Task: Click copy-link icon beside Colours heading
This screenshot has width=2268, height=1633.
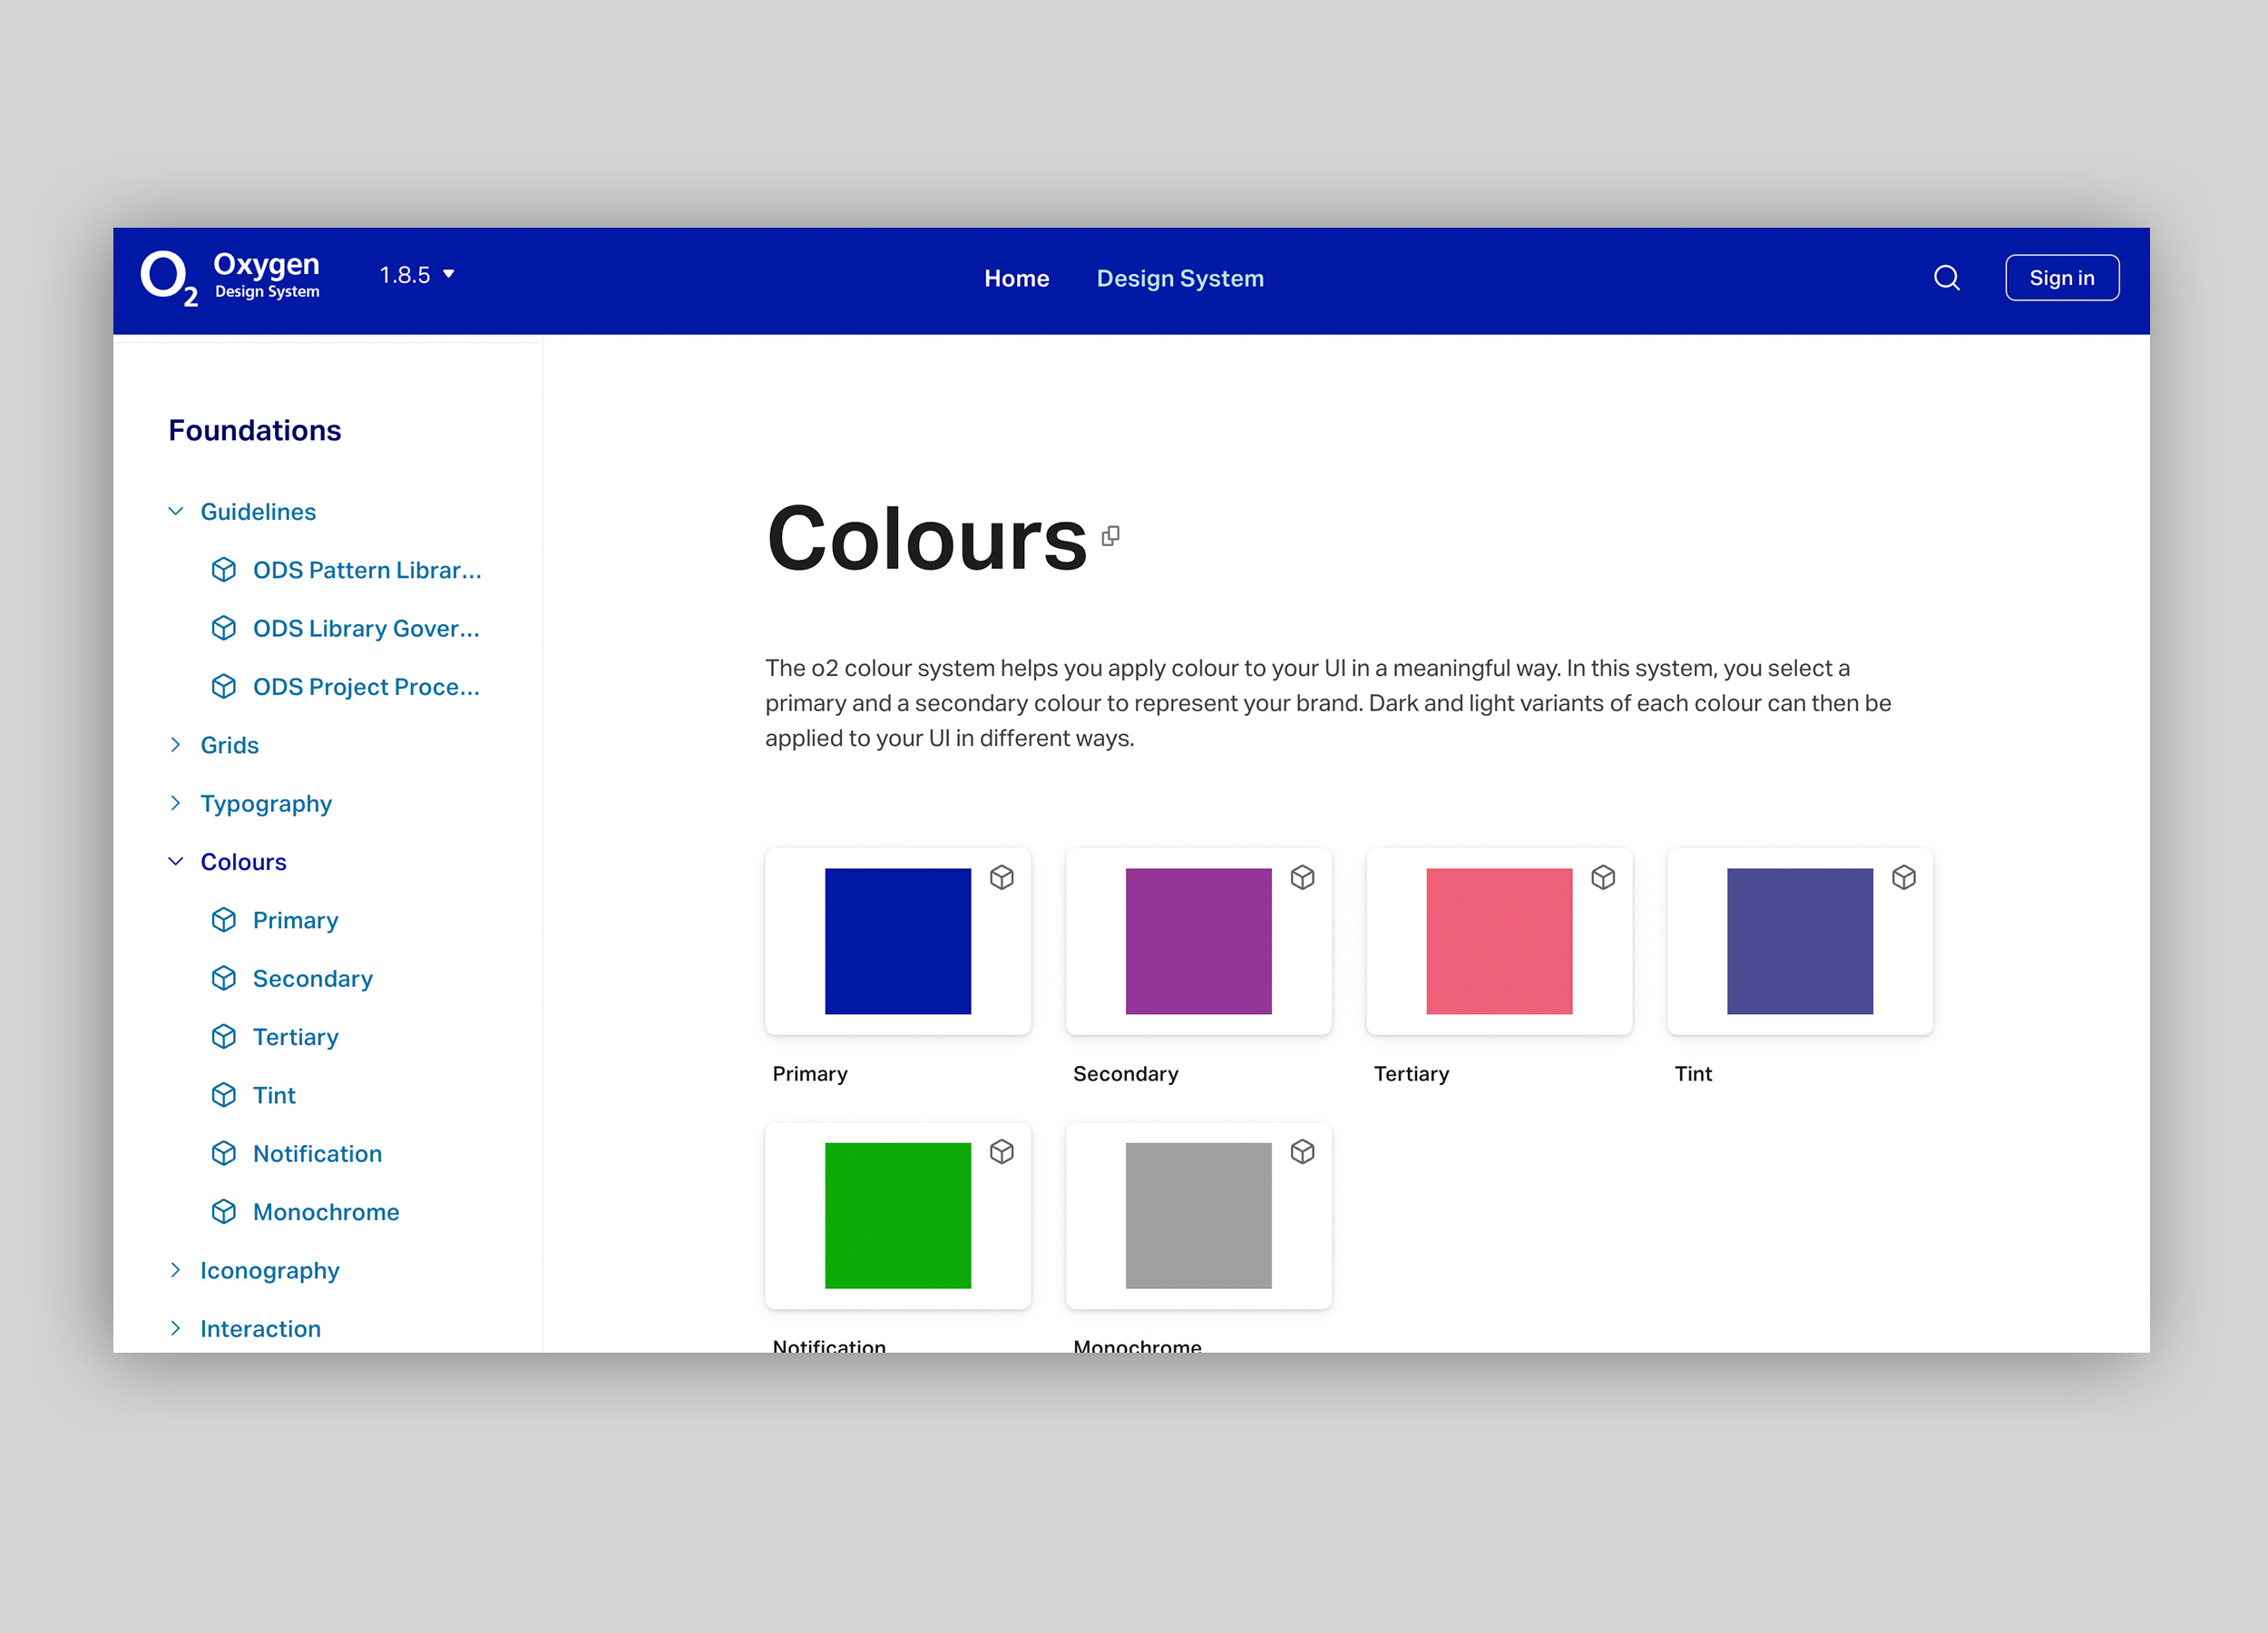Action: click(1110, 536)
